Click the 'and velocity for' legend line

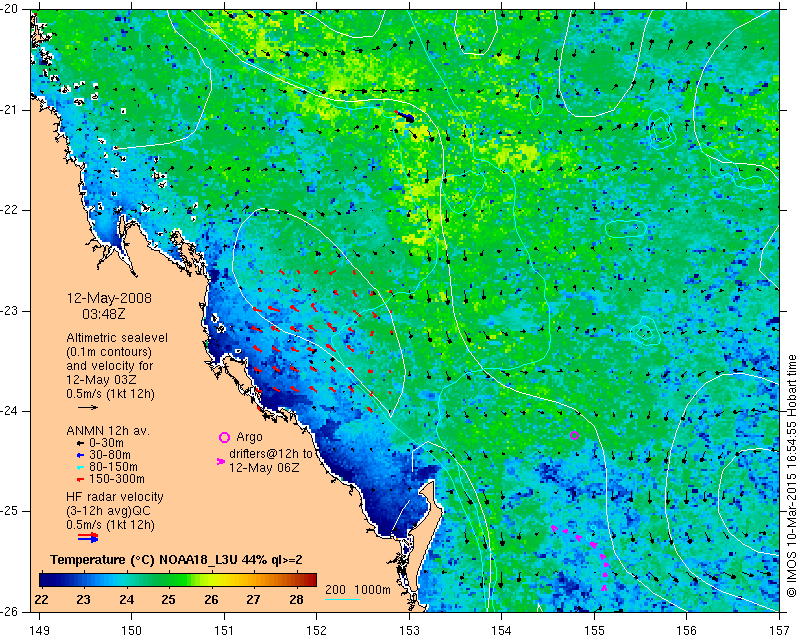pyautogui.click(x=110, y=366)
